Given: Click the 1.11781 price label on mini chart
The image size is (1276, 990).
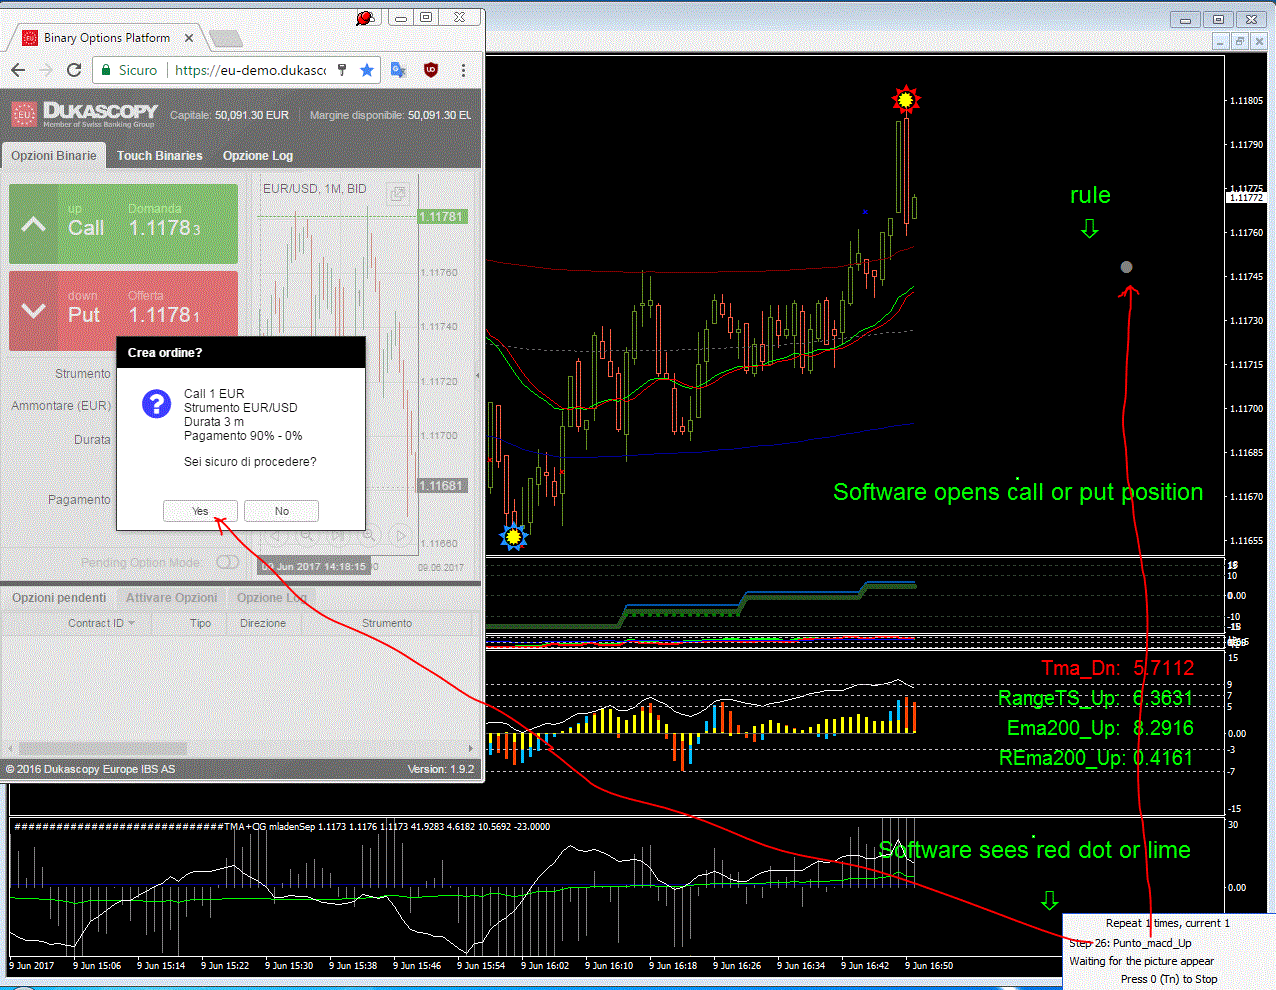Looking at the screenshot, I should pos(441,217).
